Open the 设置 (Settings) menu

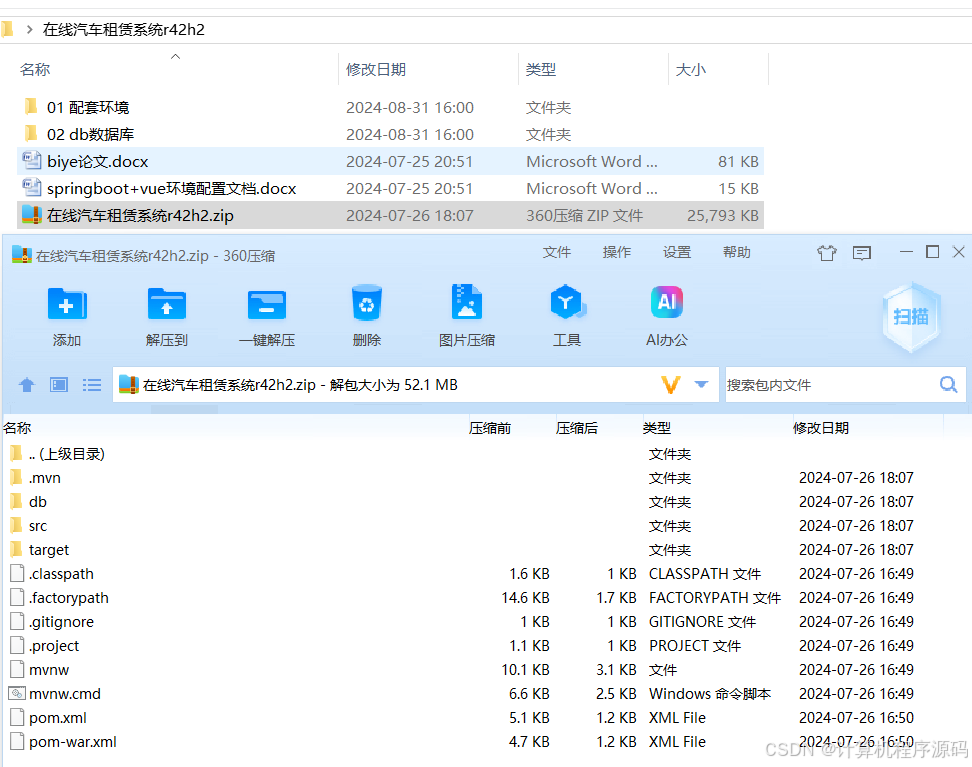click(x=677, y=253)
